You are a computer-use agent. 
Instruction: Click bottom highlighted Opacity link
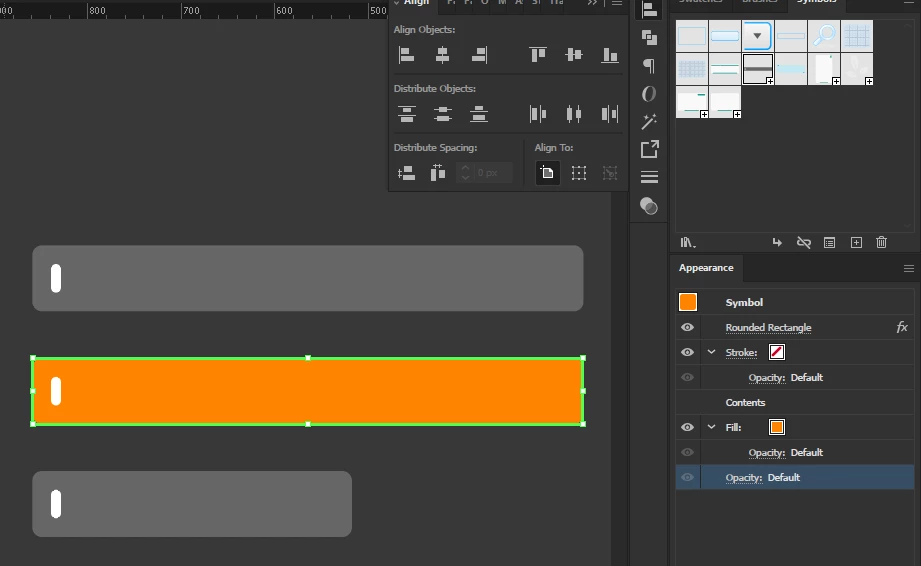coord(744,478)
